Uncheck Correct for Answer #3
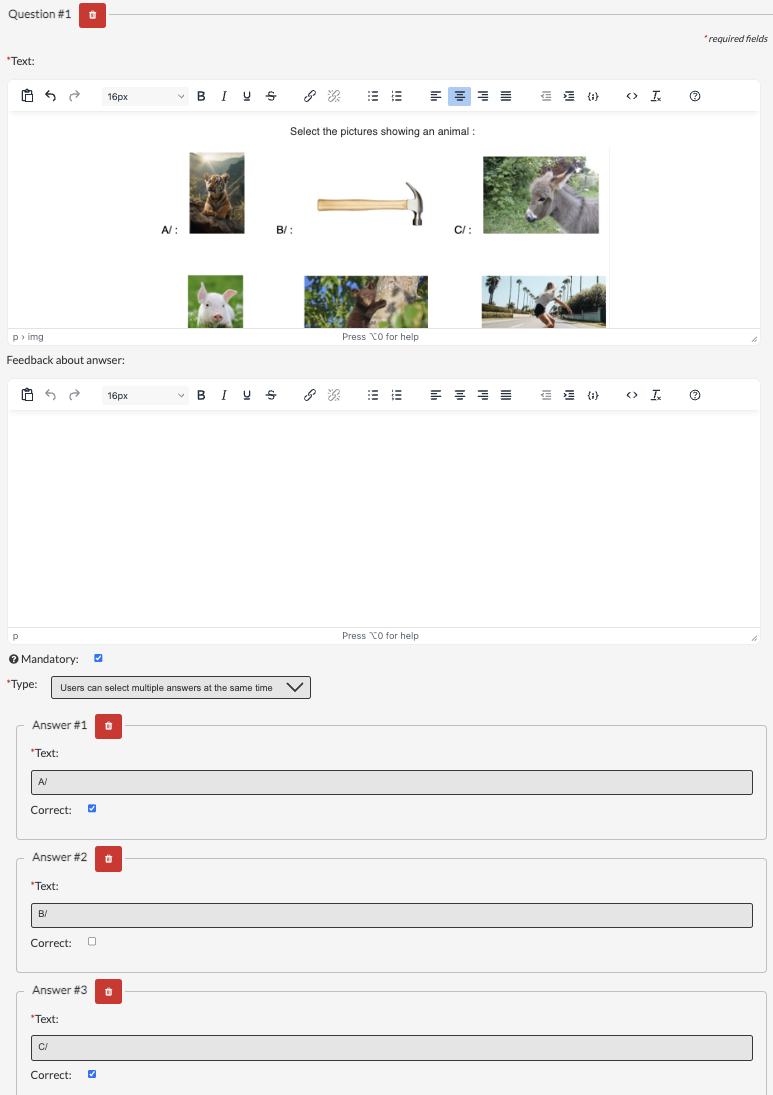 click(92, 1074)
